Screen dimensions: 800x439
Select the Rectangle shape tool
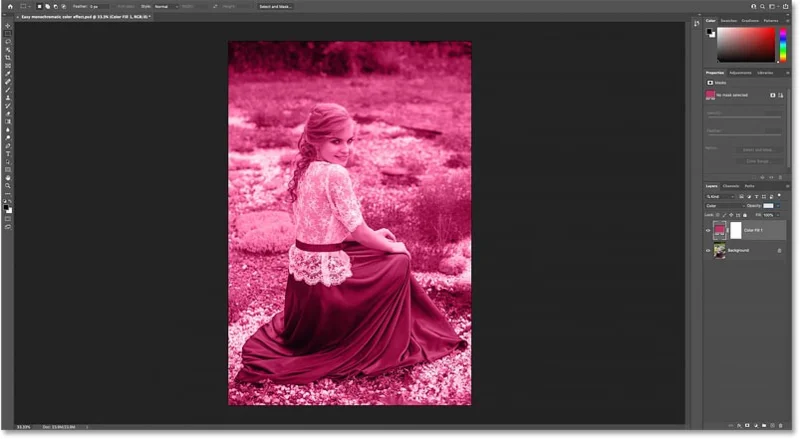[x=8, y=170]
